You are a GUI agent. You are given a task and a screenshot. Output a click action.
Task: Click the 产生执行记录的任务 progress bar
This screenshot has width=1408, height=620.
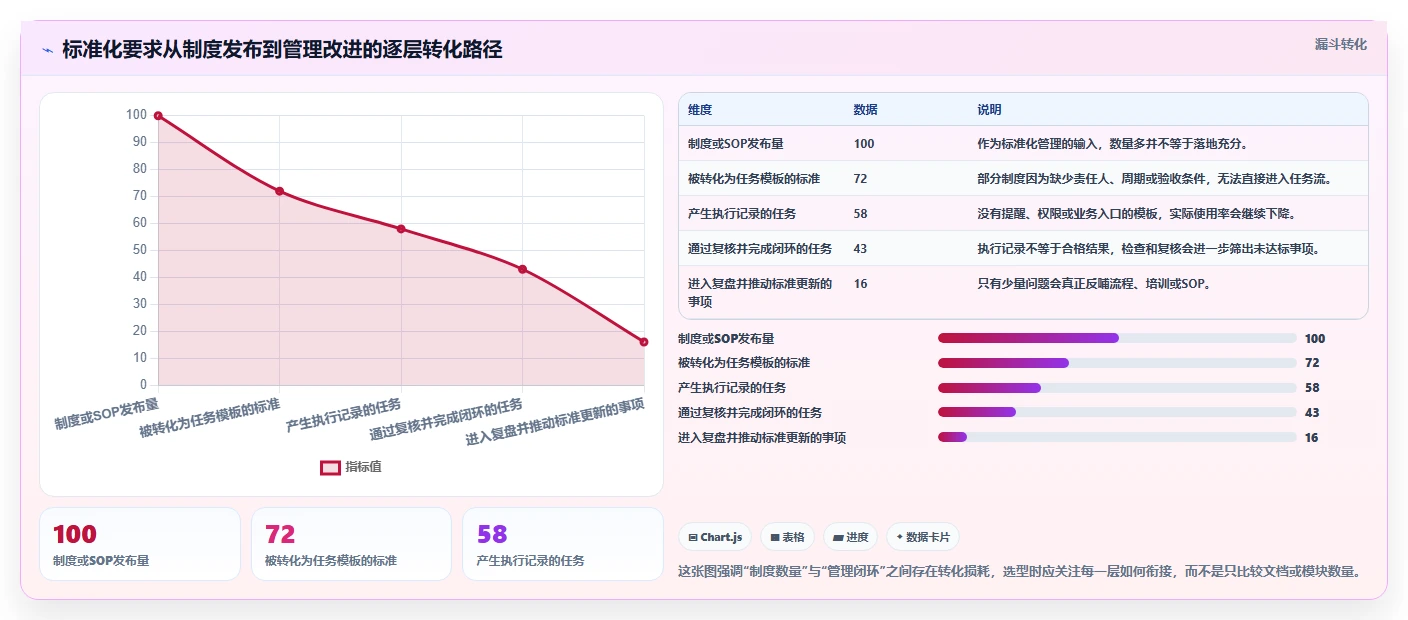point(1117,388)
